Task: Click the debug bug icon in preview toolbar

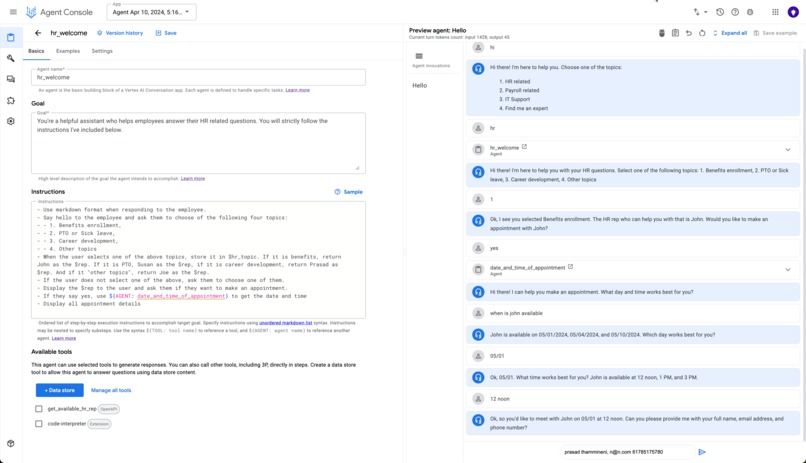Action: click(x=662, y=33)
